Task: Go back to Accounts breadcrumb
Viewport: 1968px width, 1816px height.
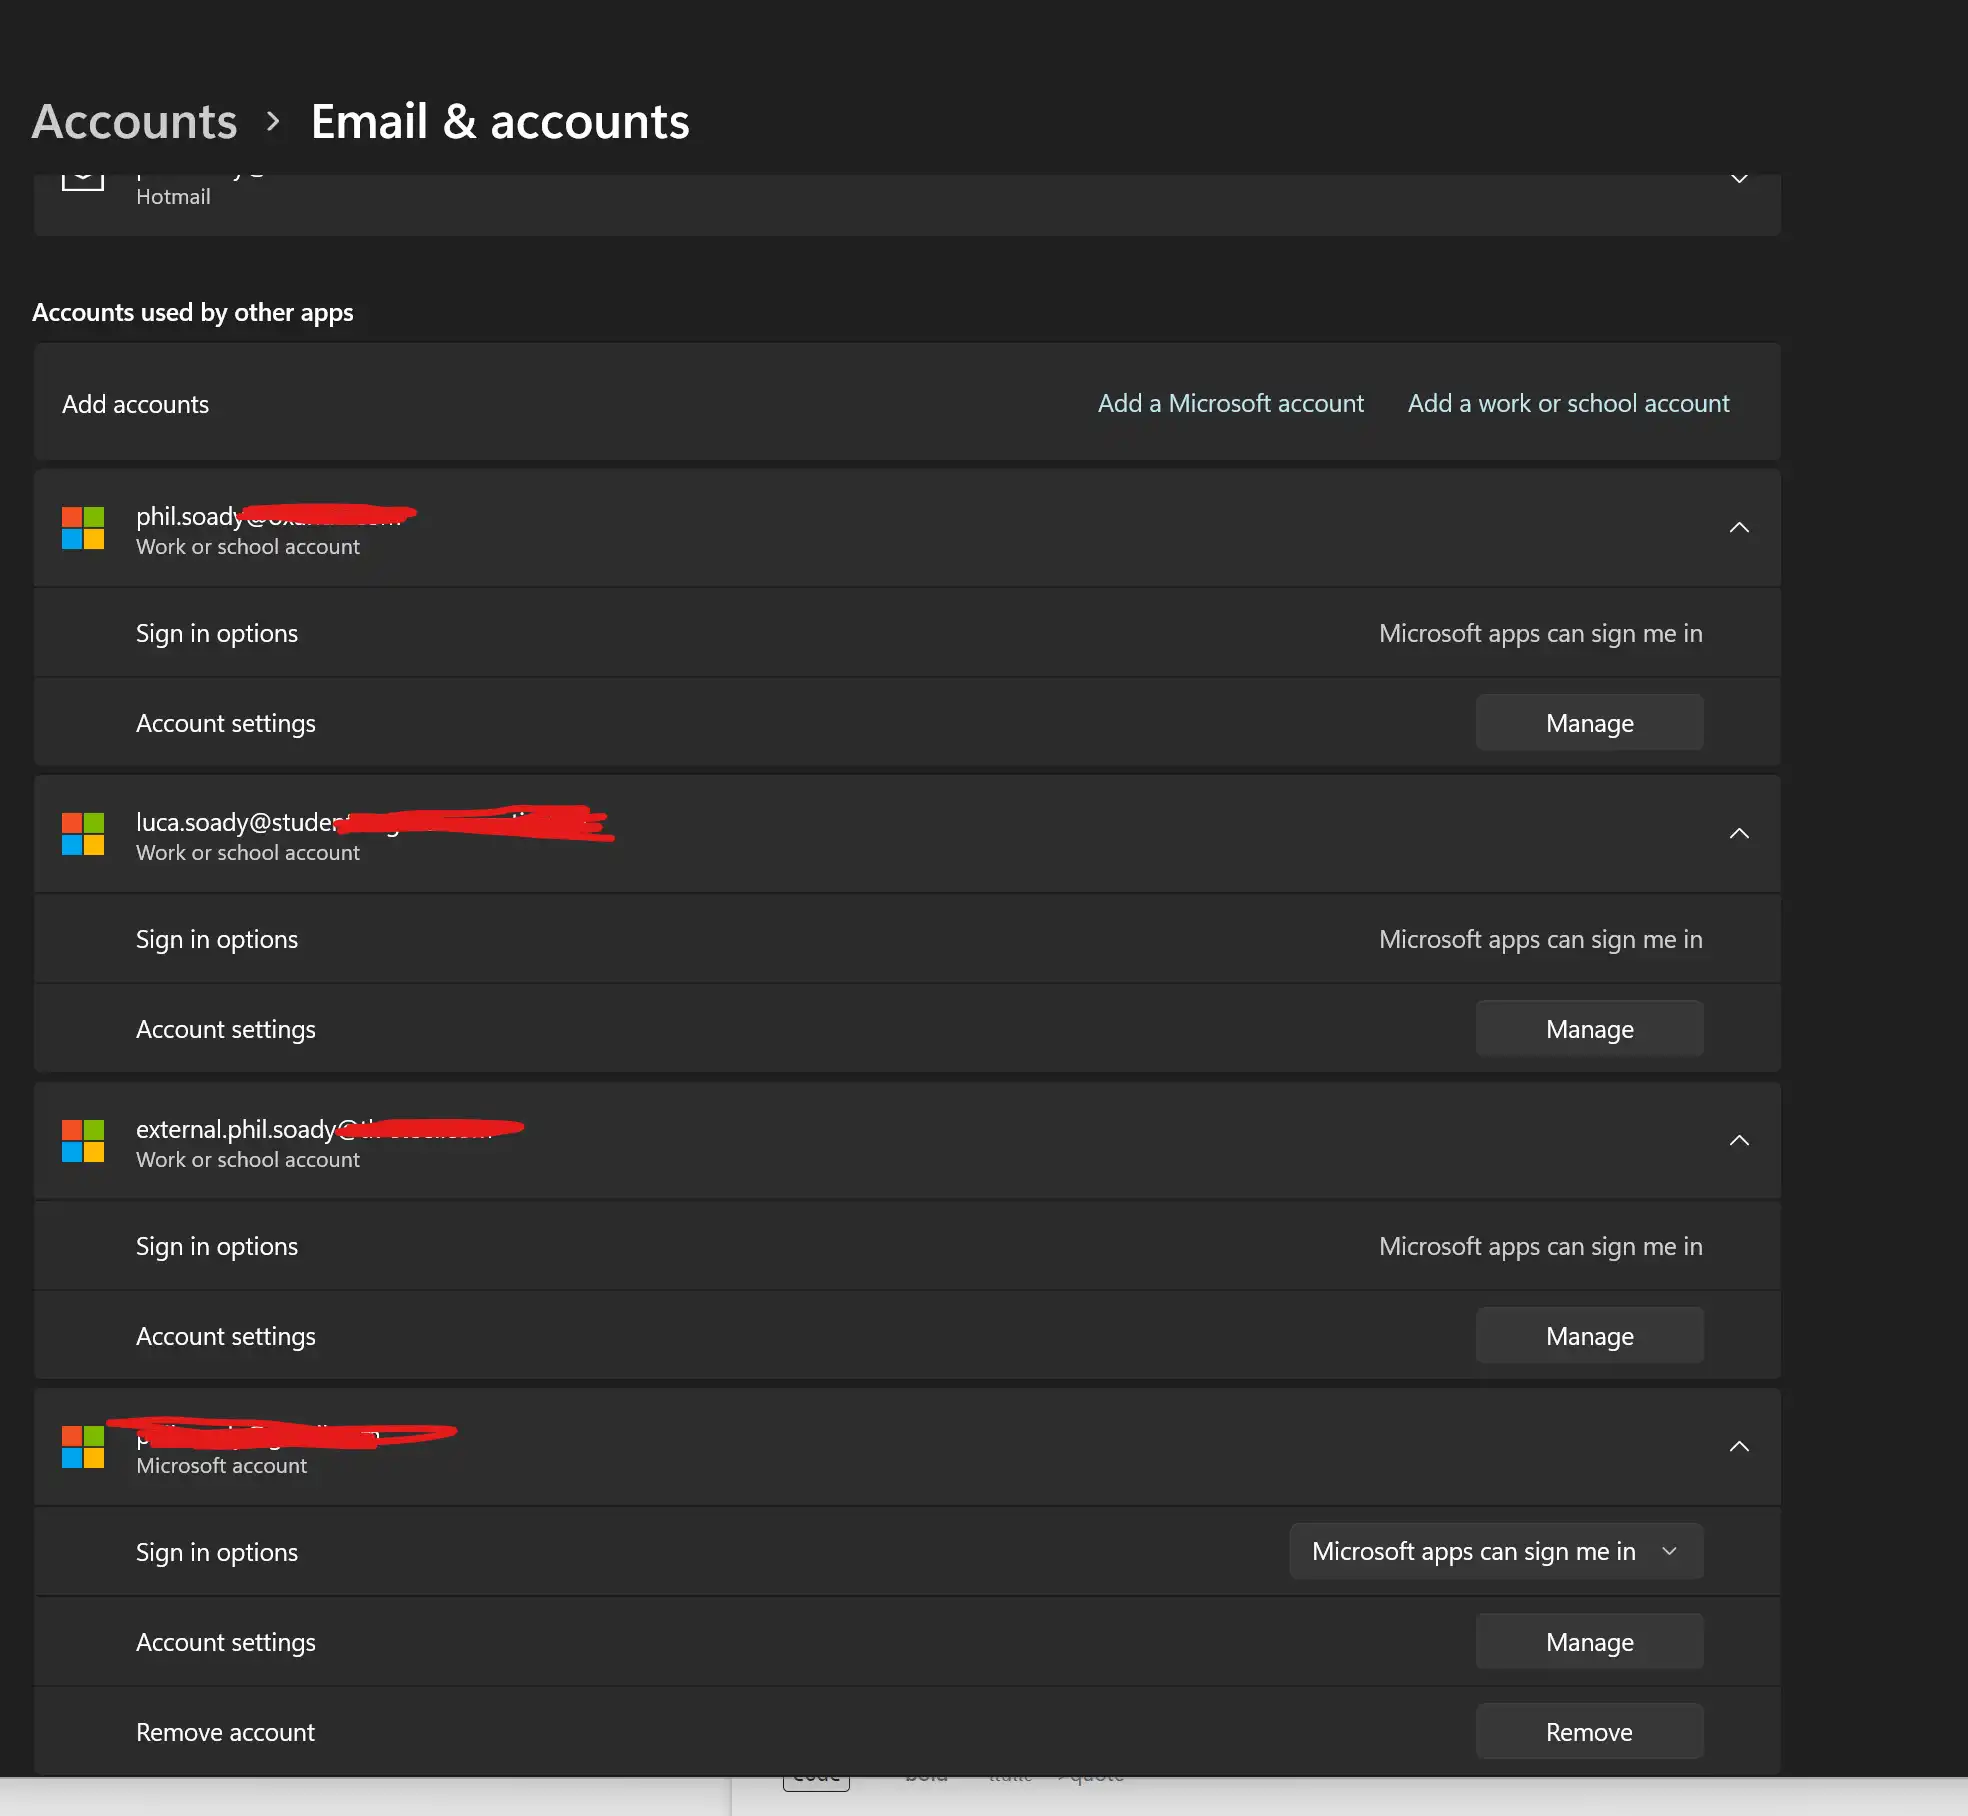Action: tap(135, 122)
